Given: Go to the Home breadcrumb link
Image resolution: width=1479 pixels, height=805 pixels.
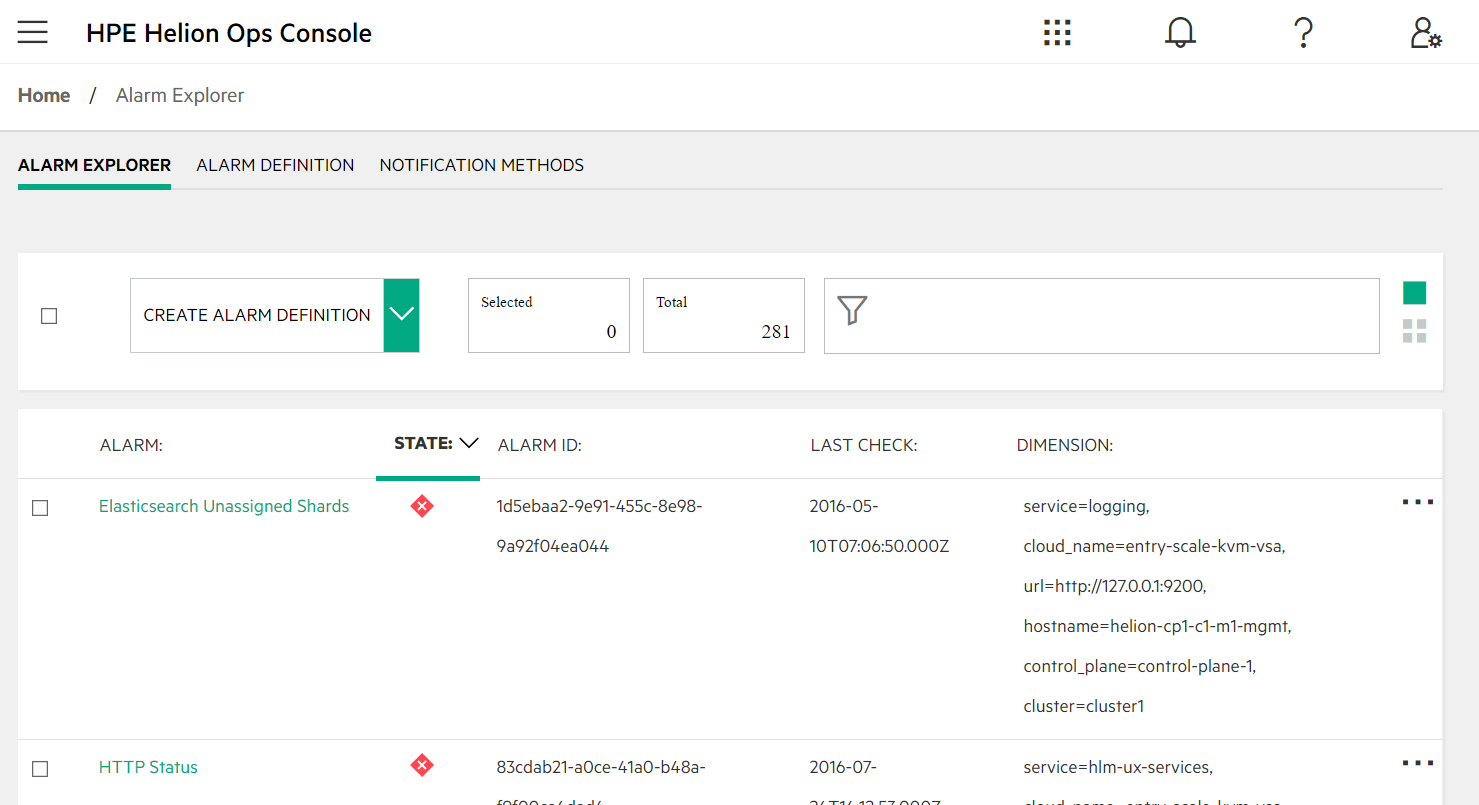Looking at the screenshot, I should 44,95.
